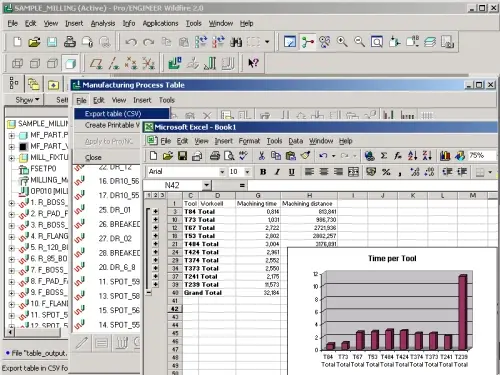Click the Refit view icon

(x=377, y=42)
